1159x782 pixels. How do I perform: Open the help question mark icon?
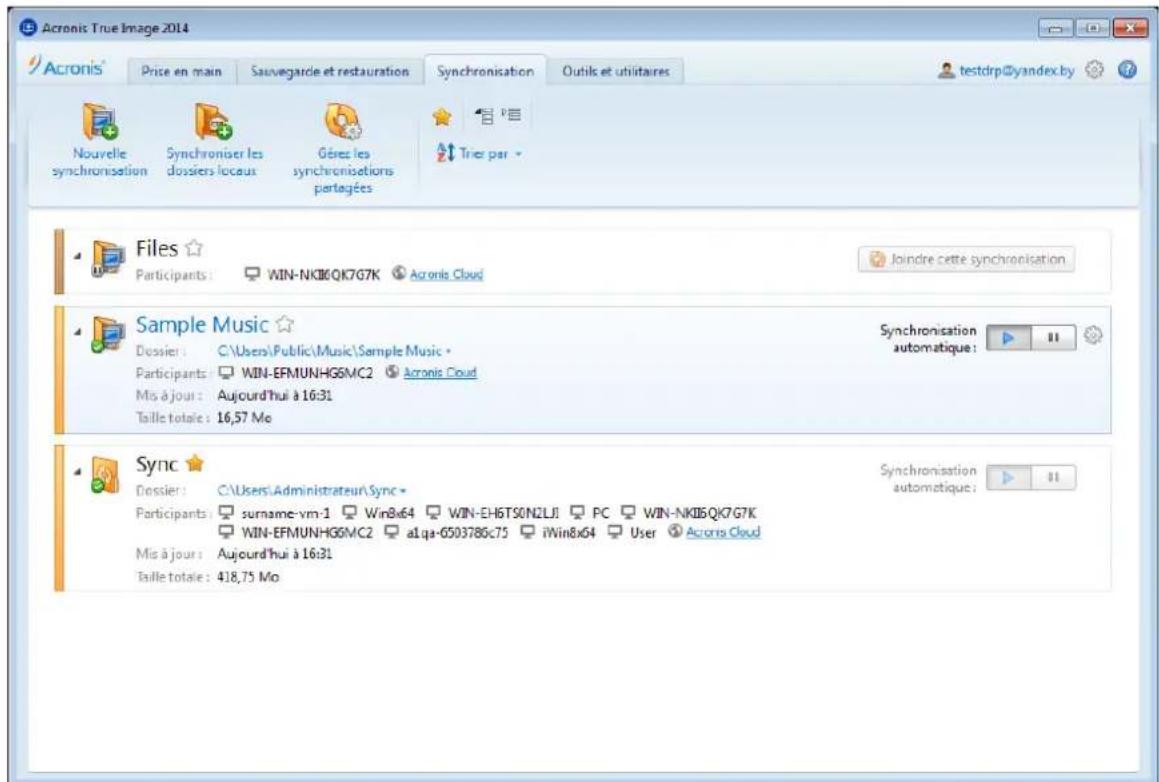[x=1126, y=70]
